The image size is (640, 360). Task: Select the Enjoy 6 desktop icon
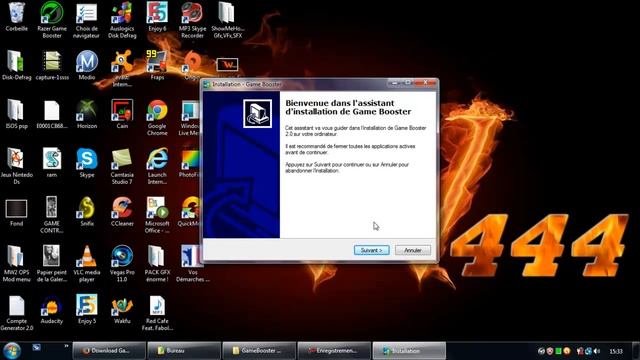pos(157,17)
